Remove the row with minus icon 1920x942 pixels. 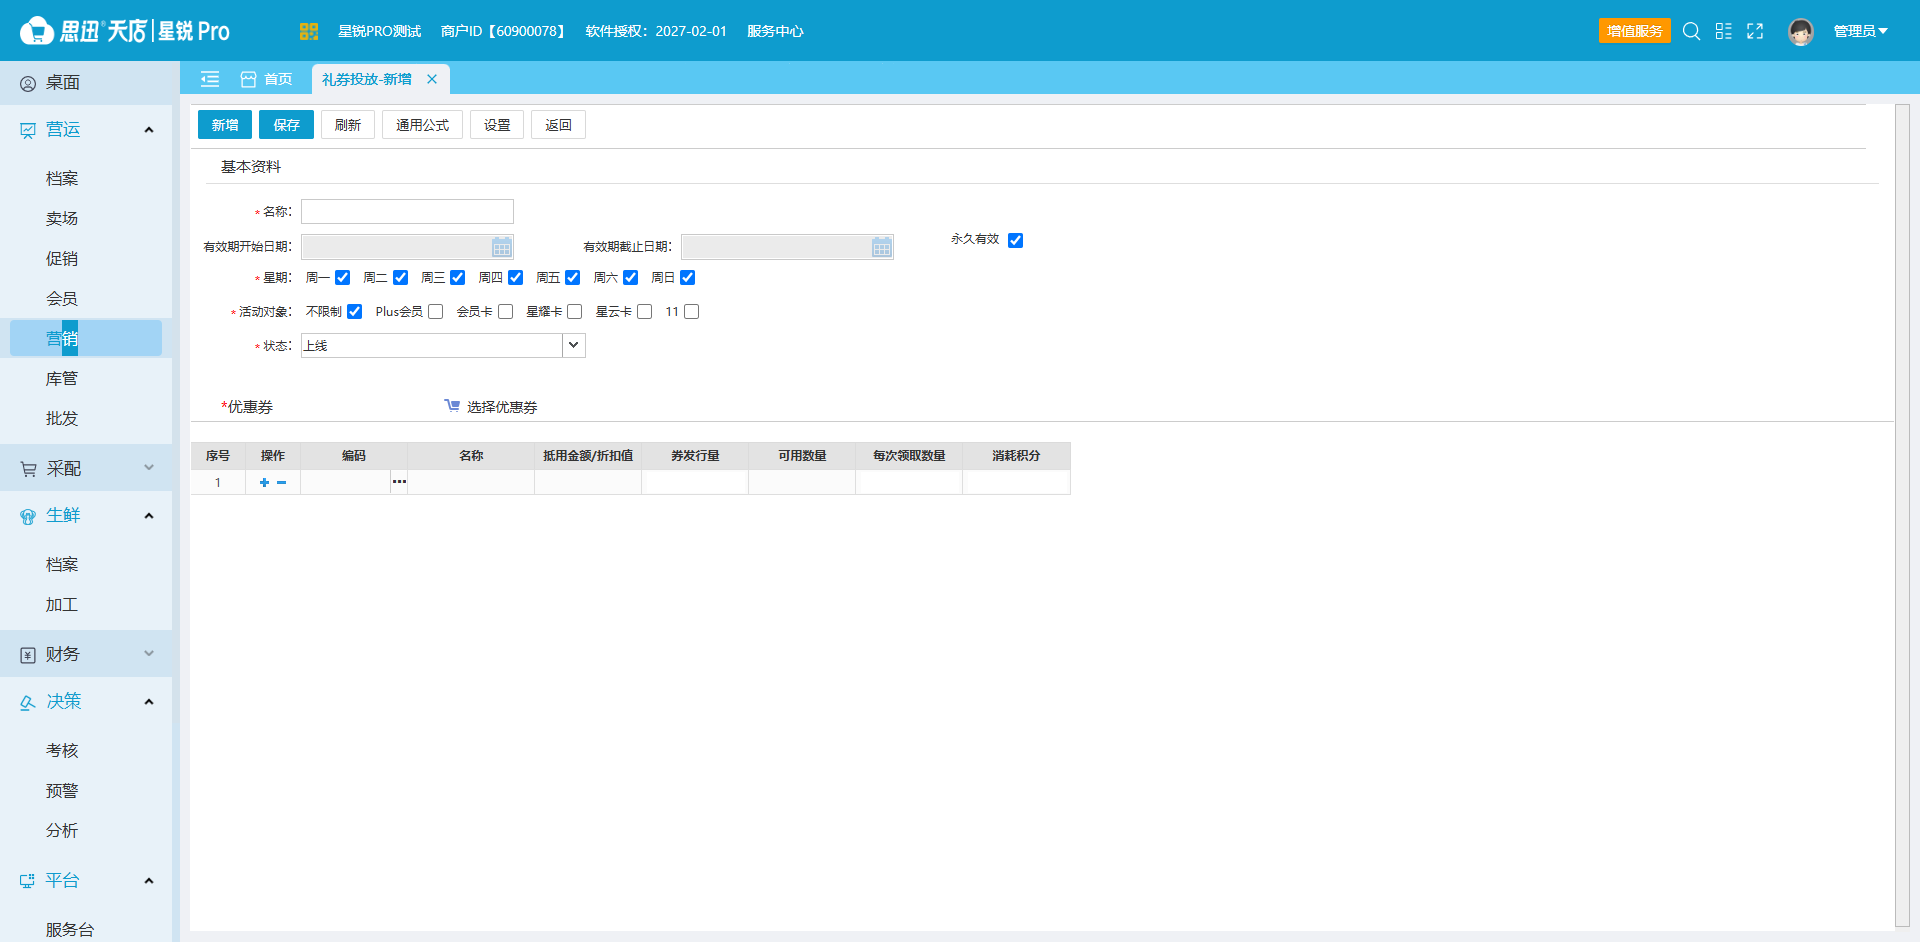click(x=282, y=482)
